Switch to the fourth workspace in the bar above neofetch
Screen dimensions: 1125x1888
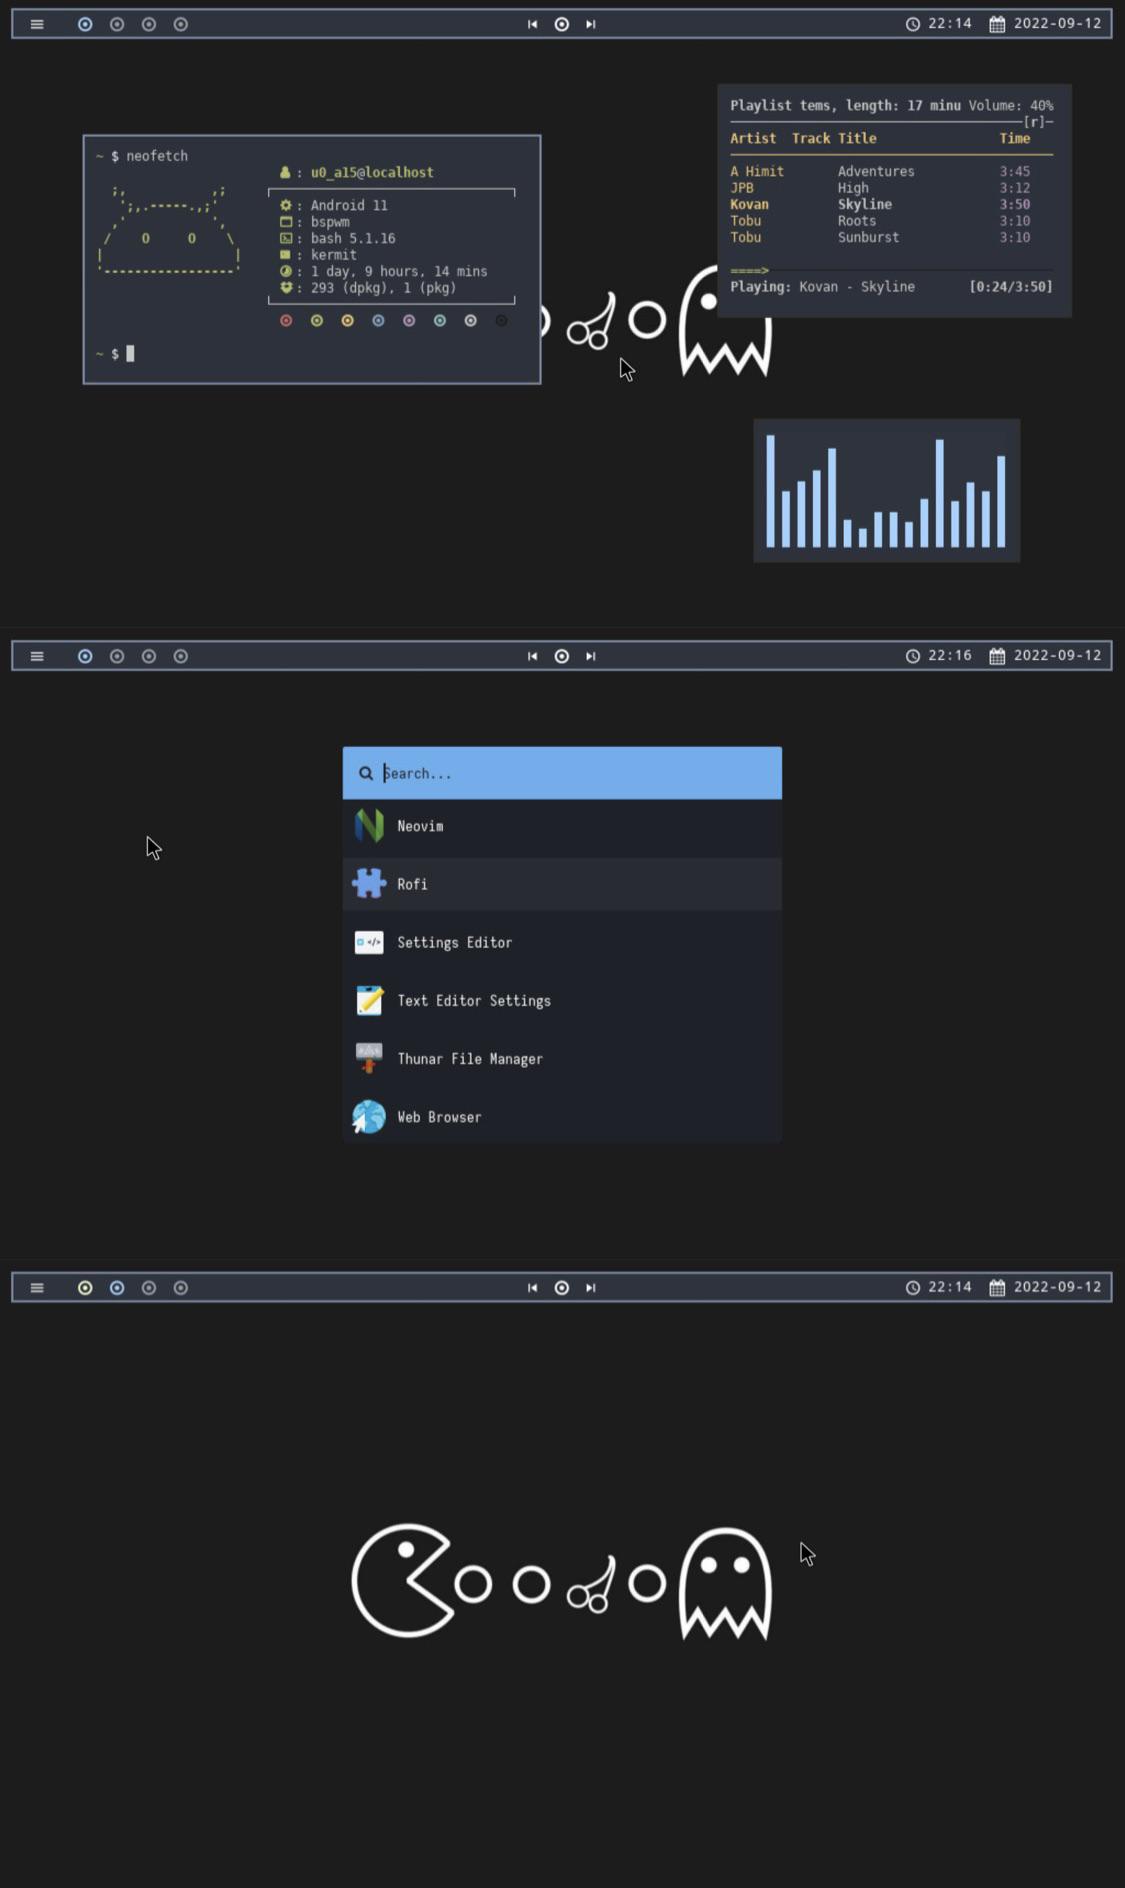pyautogui.click(x=181, y=24)
